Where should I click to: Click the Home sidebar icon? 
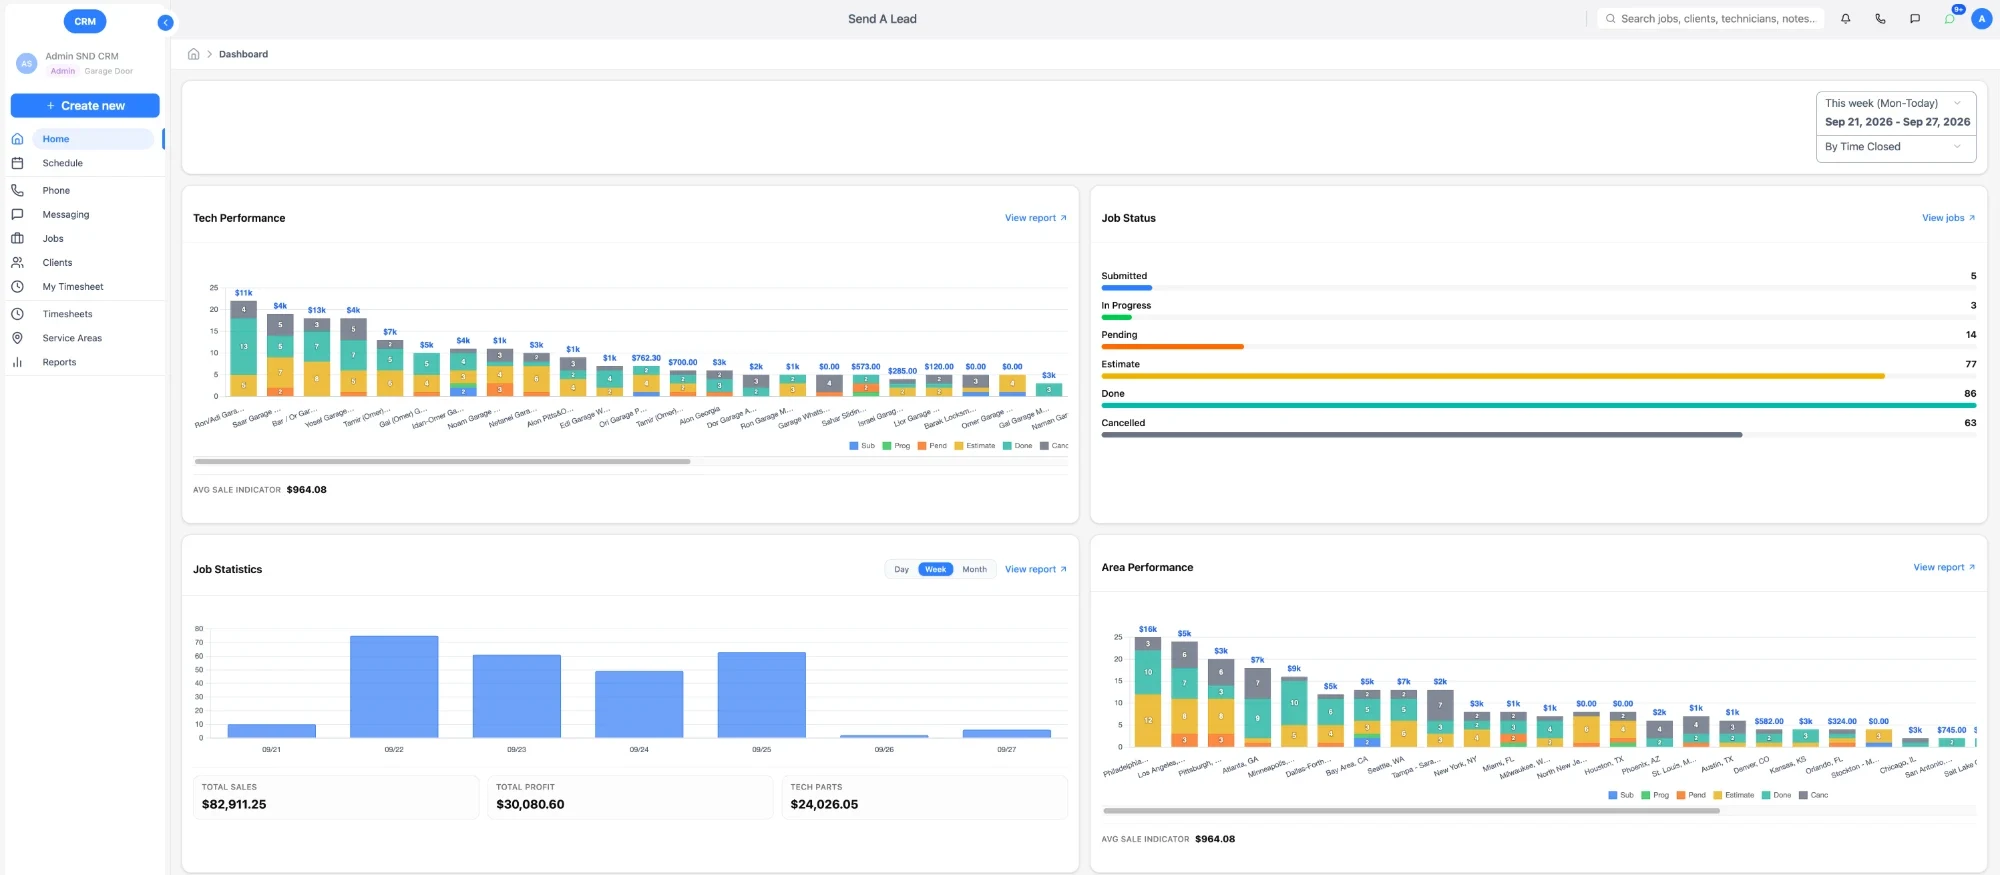[17, 139]
